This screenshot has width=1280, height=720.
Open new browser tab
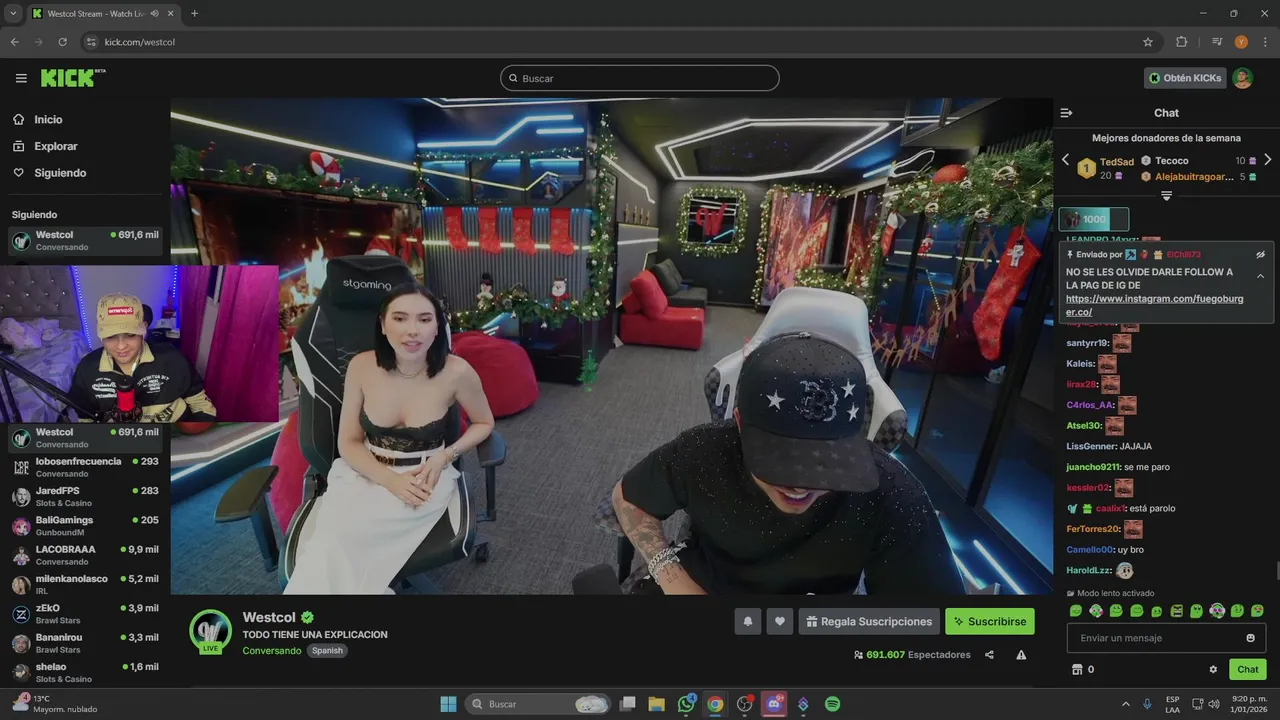click(194, 13)
